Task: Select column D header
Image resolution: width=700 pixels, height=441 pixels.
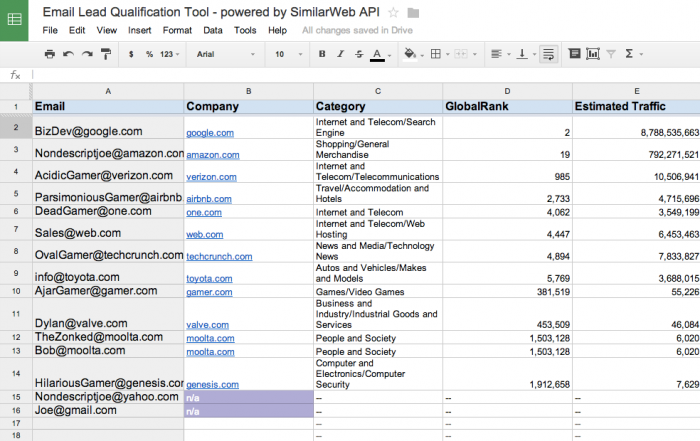Action: coord(507,91)
